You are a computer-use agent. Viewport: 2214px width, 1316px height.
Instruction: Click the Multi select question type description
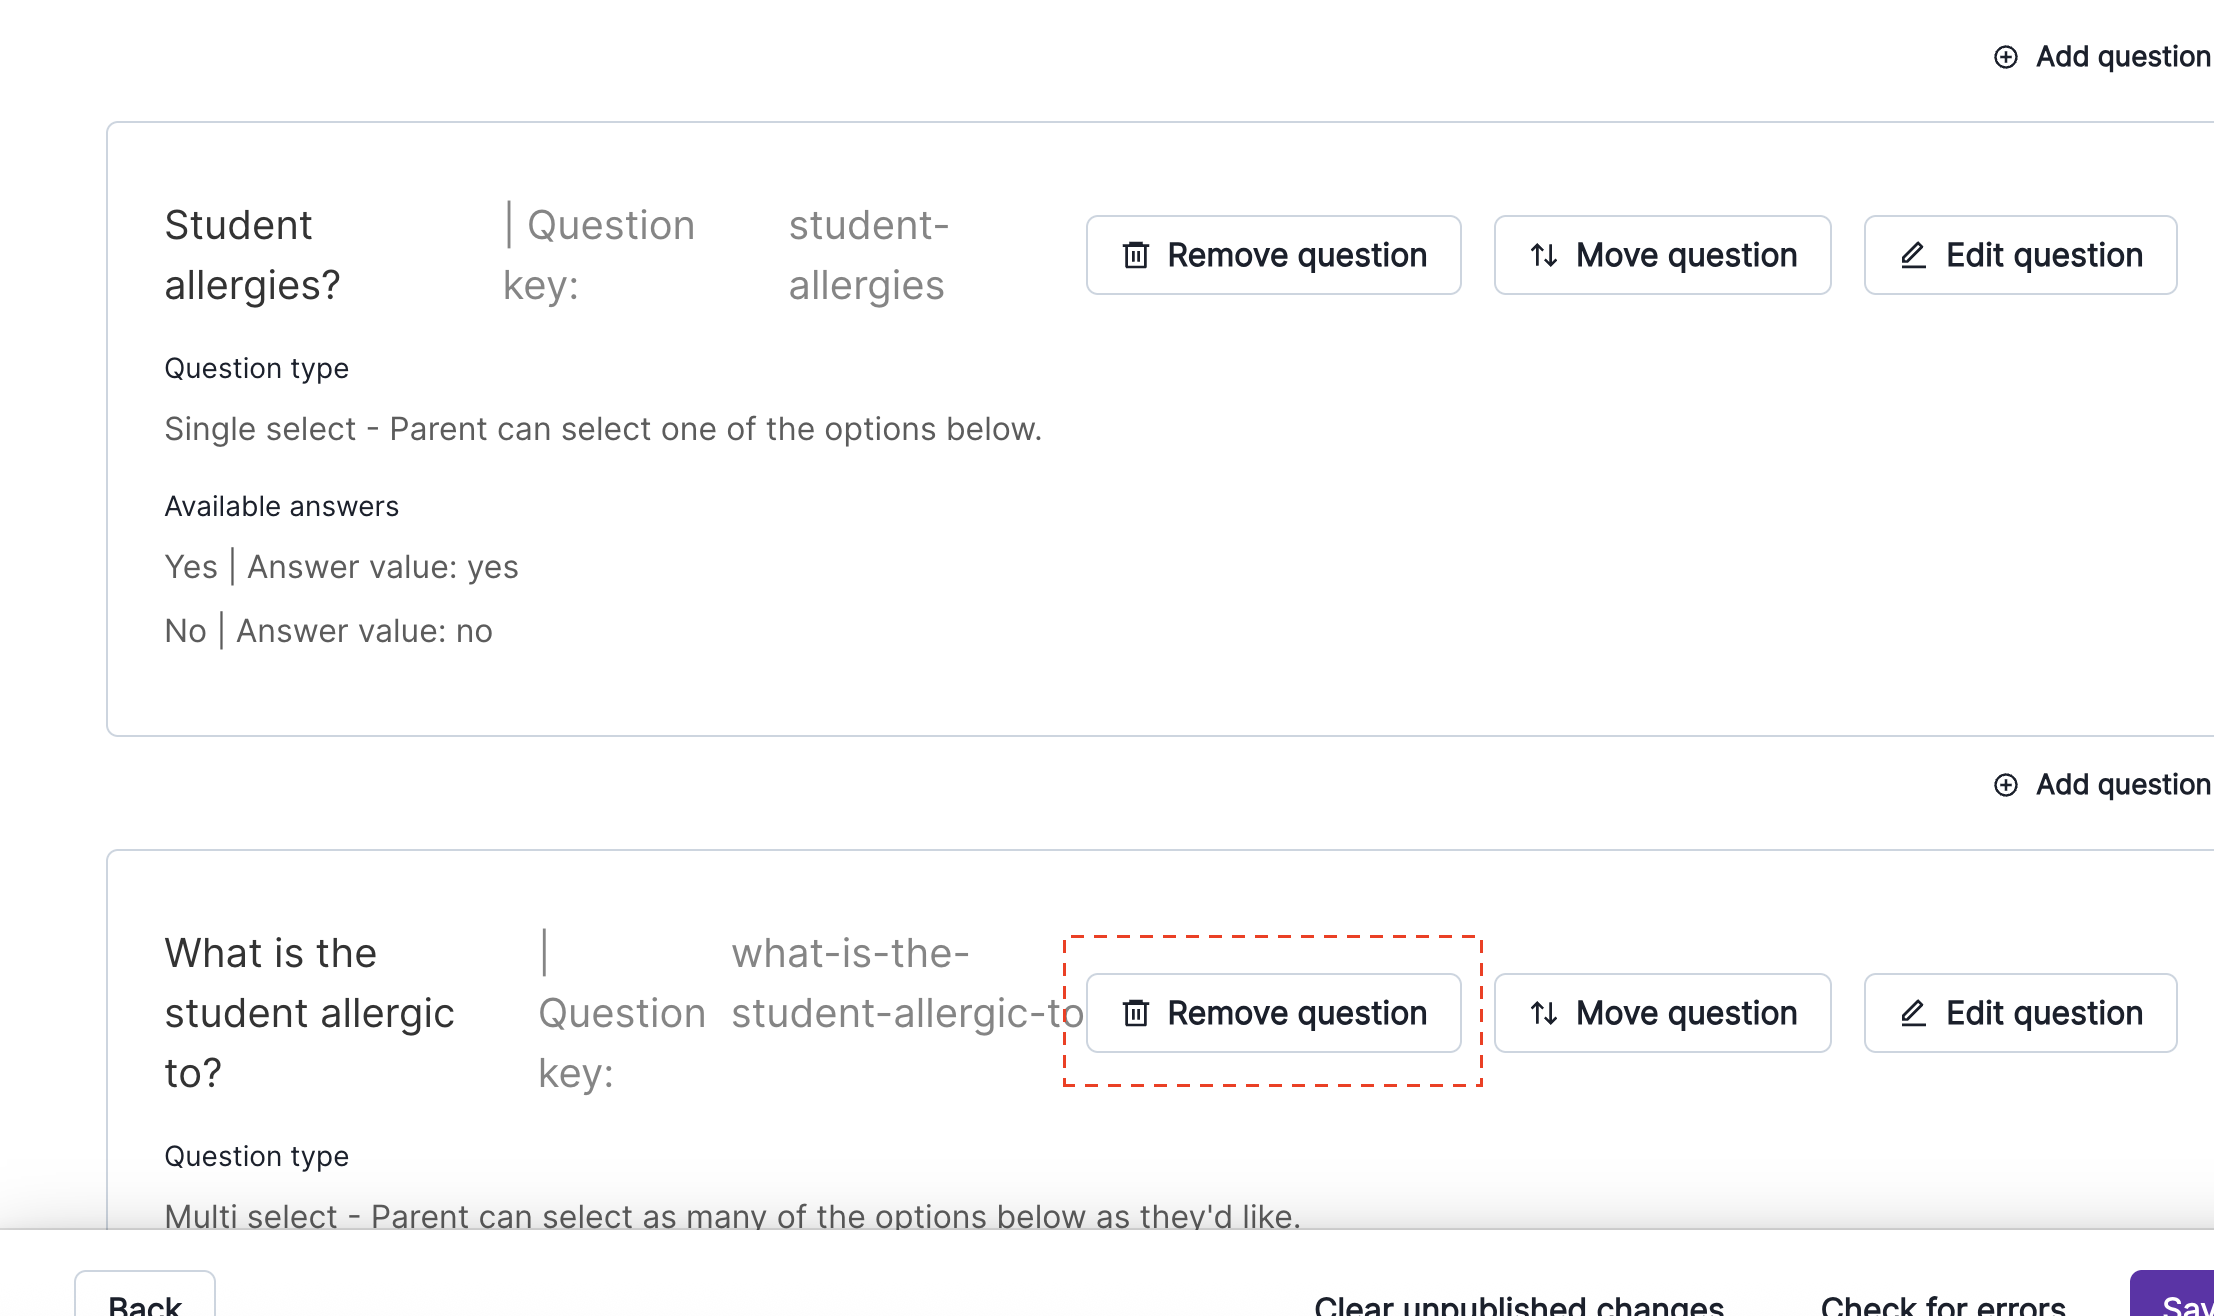coord(731,1215)
